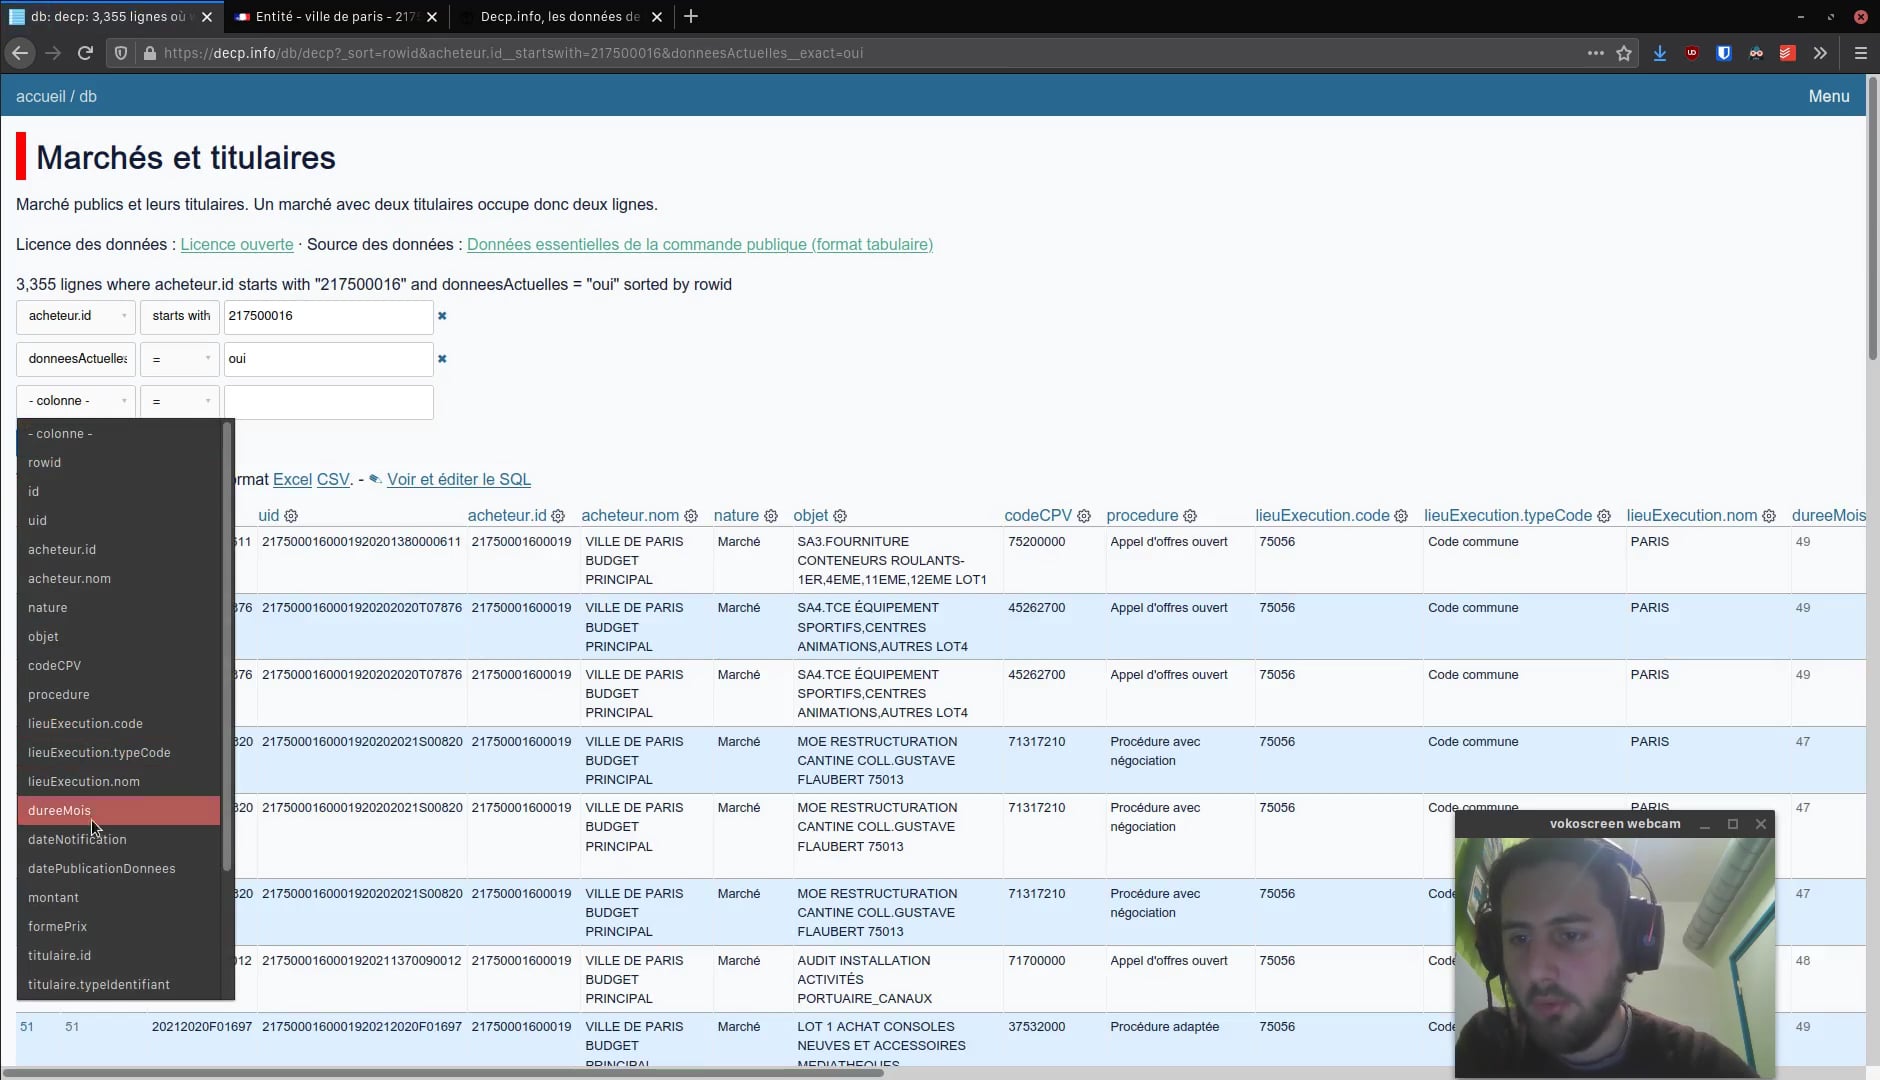Screen dimensions: 1880x1080
Task: Sort the table by acheteur.nom header
Action: pyautogui.click(x=630, y=516)
